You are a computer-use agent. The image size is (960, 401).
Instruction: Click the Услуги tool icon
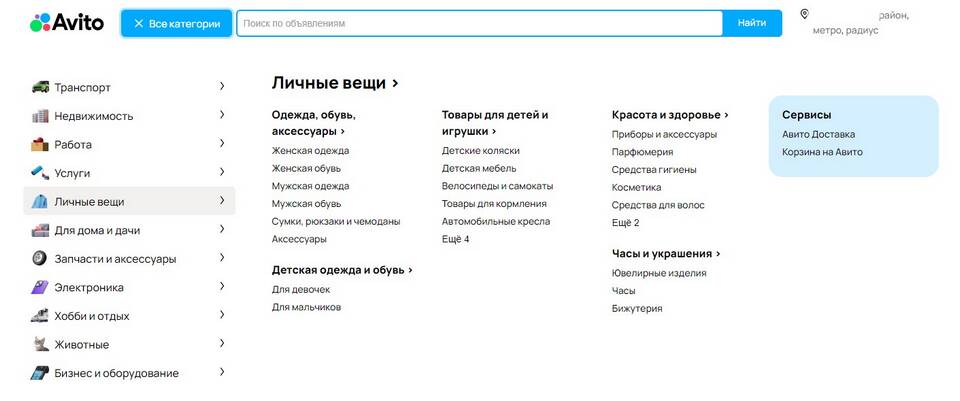(x=40, y=173)
